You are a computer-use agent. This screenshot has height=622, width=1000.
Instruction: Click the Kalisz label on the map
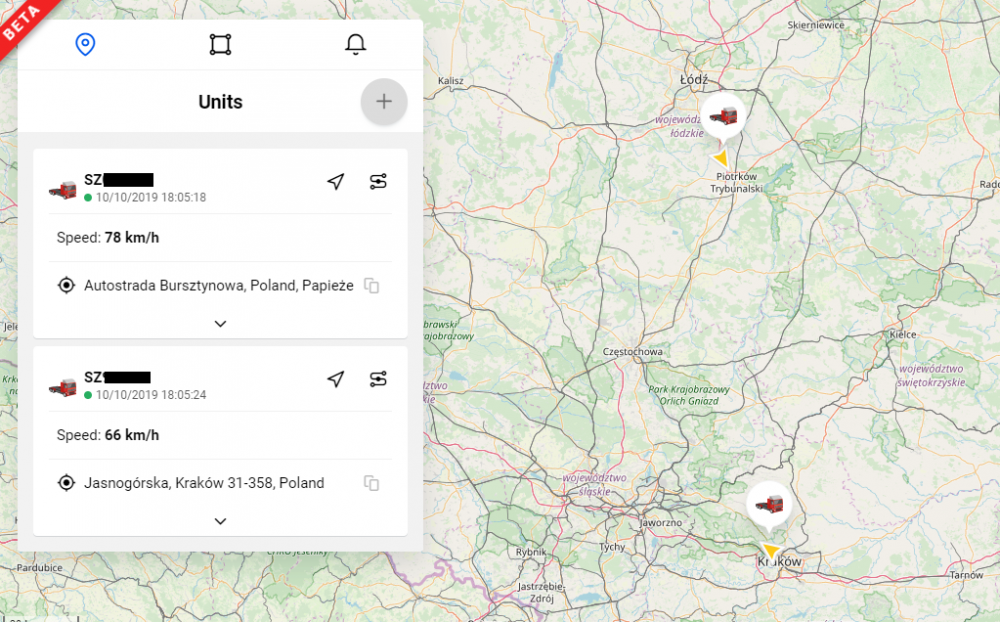click(x=451, y=81)
